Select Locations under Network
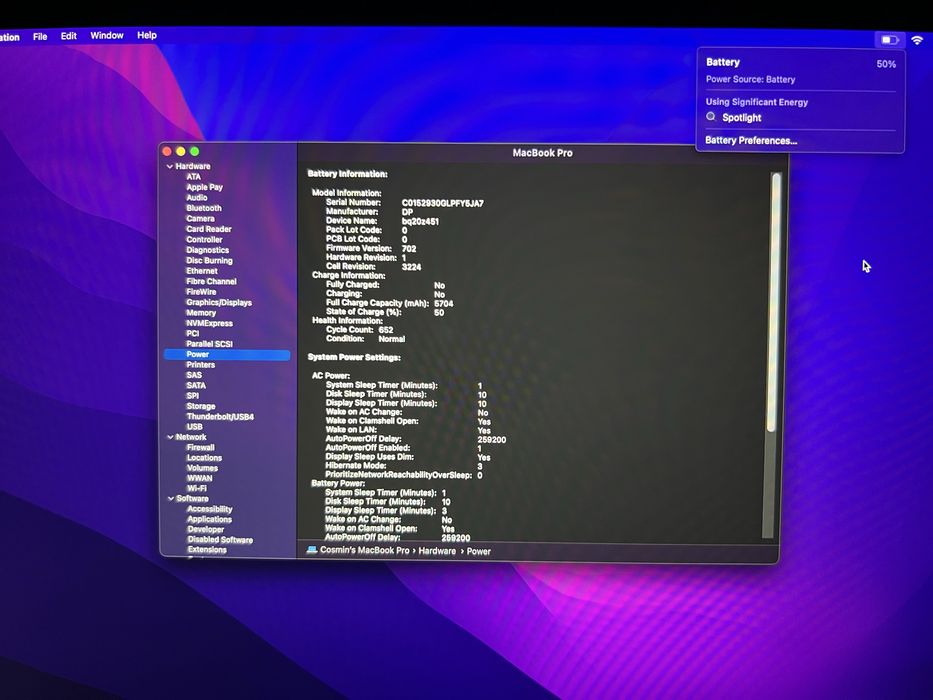The height and width of the screenshot is (700, 933). [x=204, y=458]
